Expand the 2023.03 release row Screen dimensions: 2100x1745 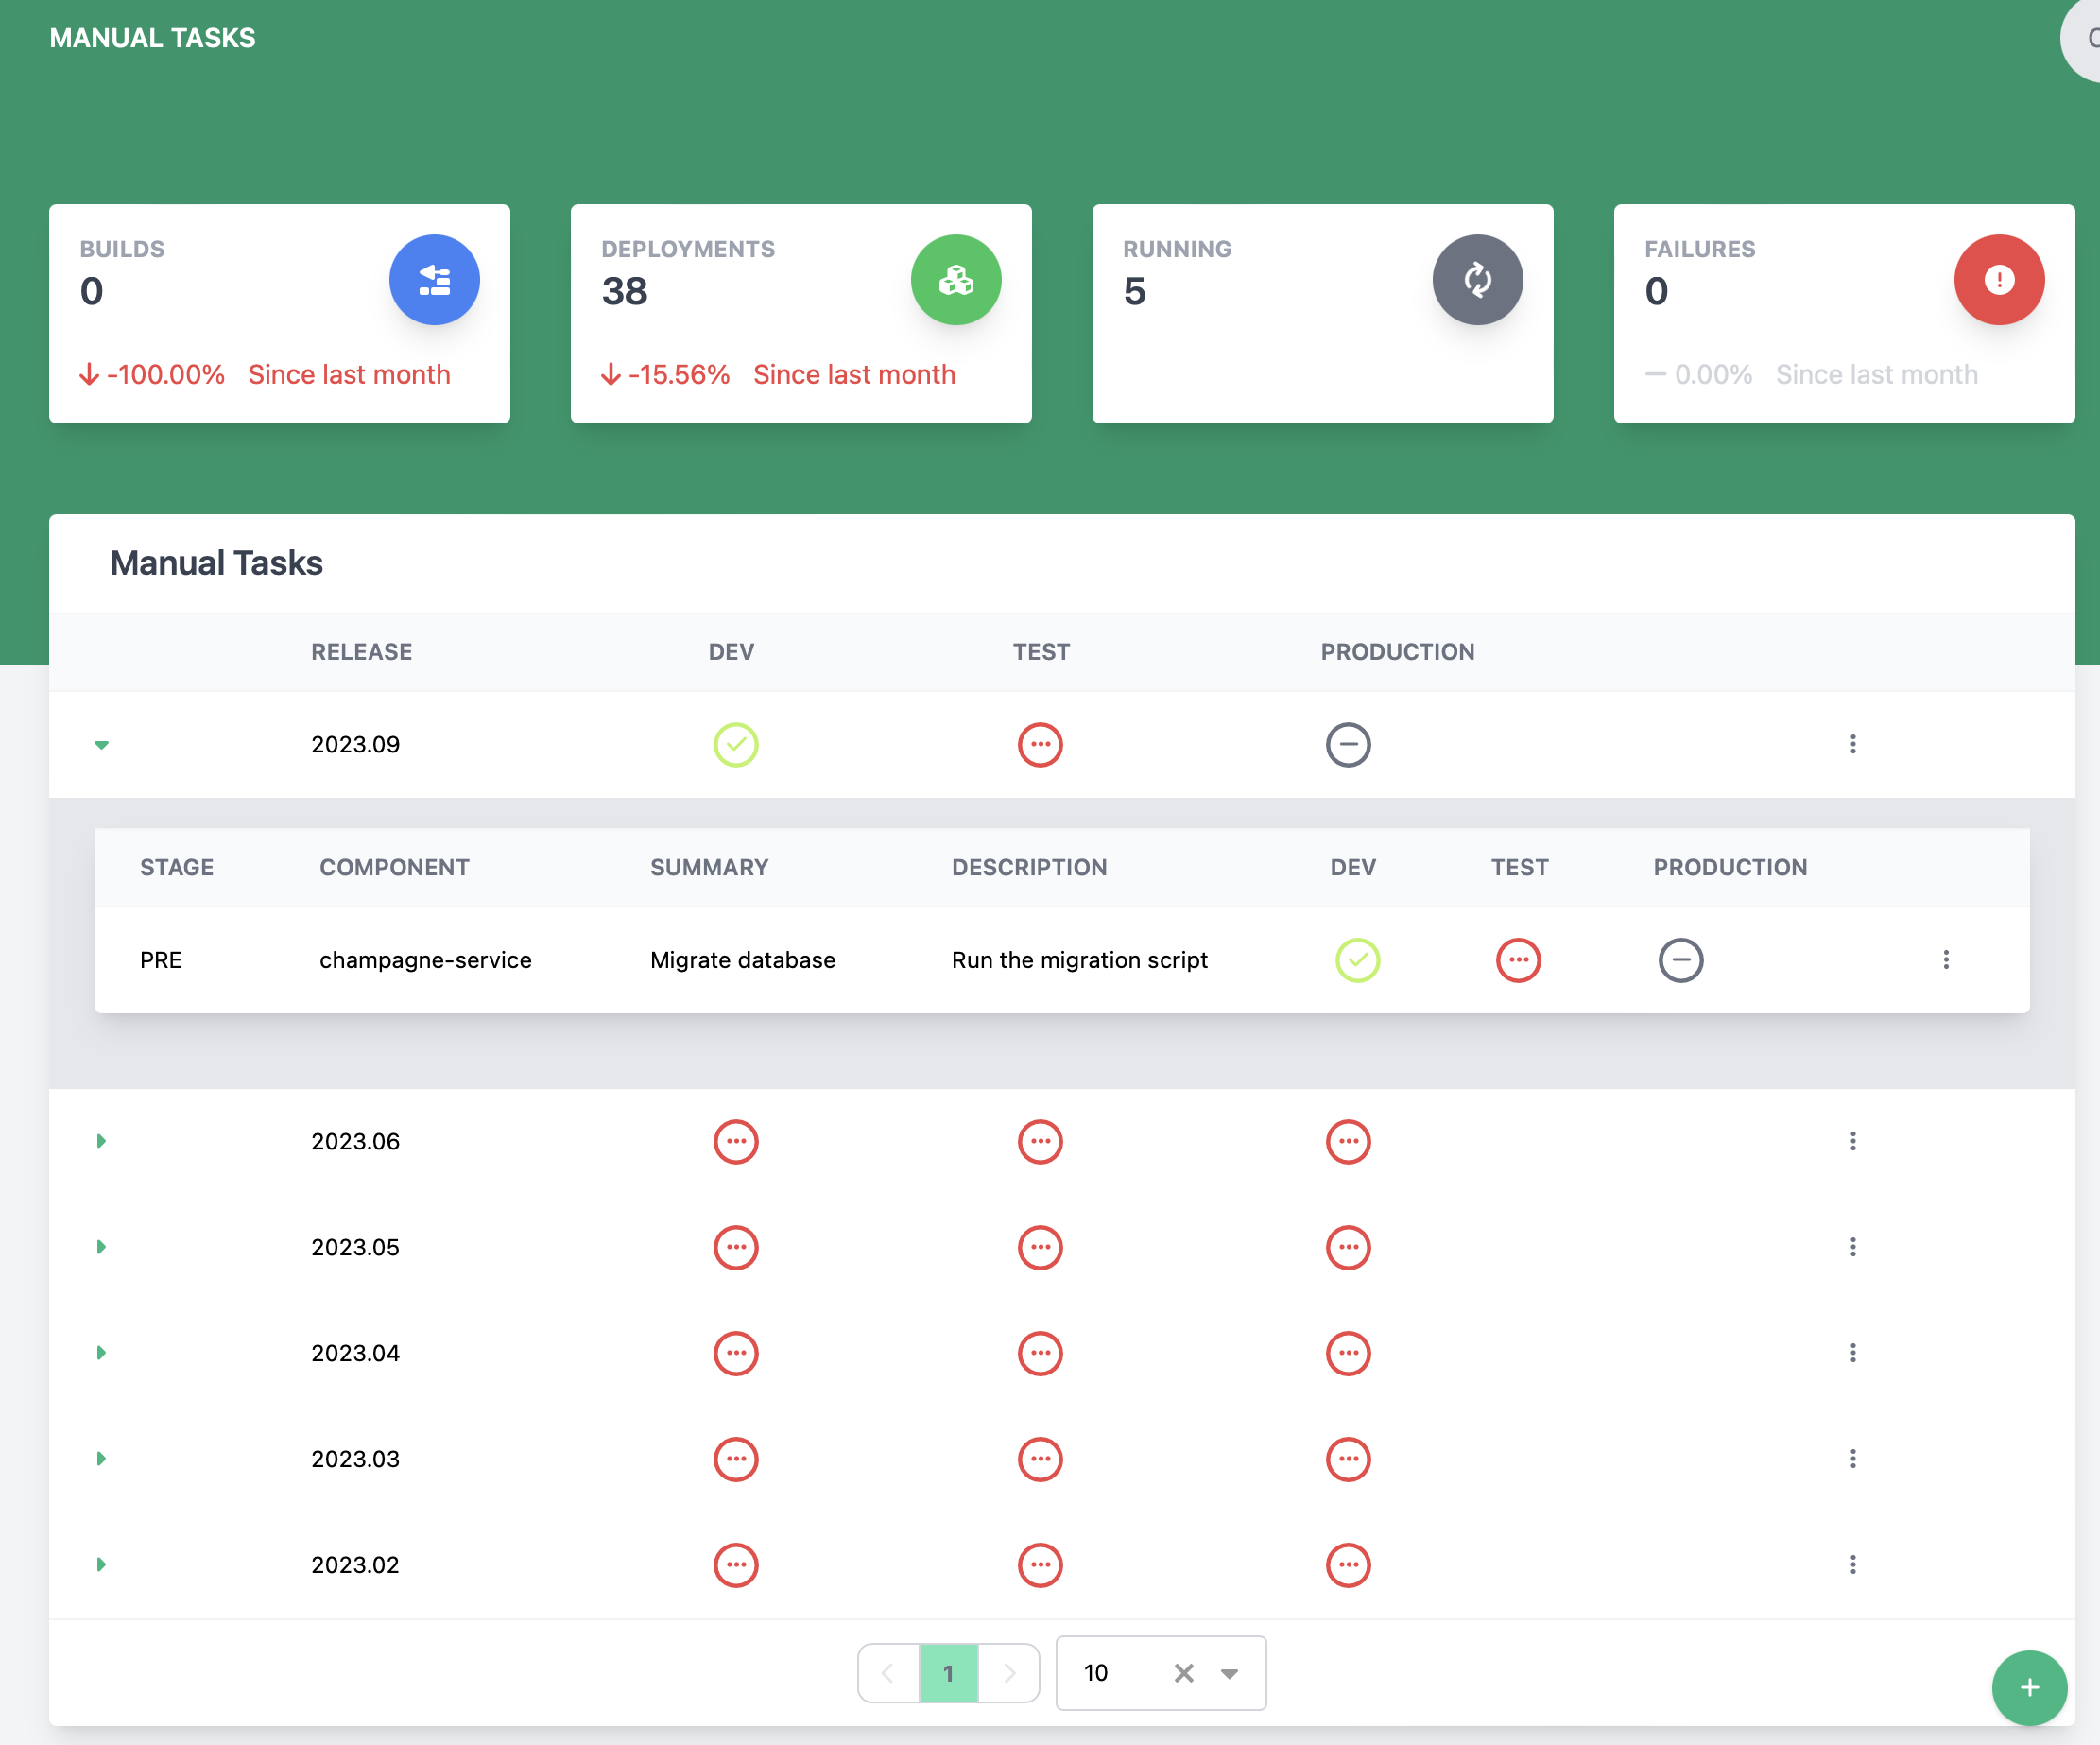point(101,1459)
